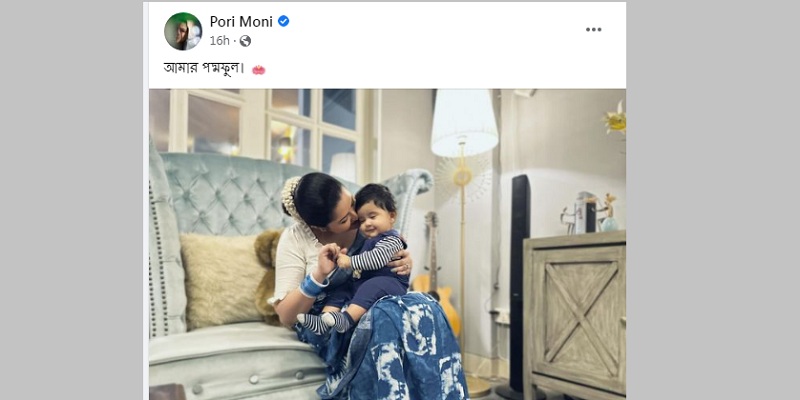
Task: Open the Pori Moni name link
Action: pos(241,21)
